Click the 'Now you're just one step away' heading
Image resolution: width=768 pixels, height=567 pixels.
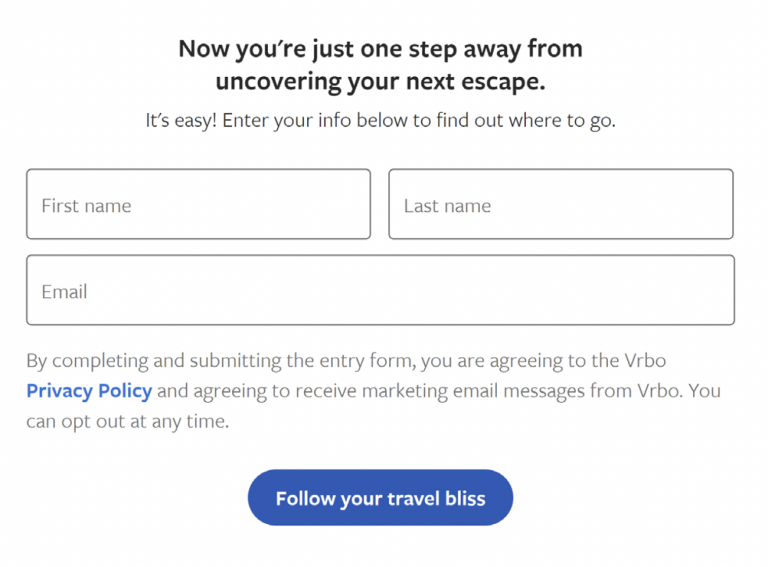tap(380, 48)
